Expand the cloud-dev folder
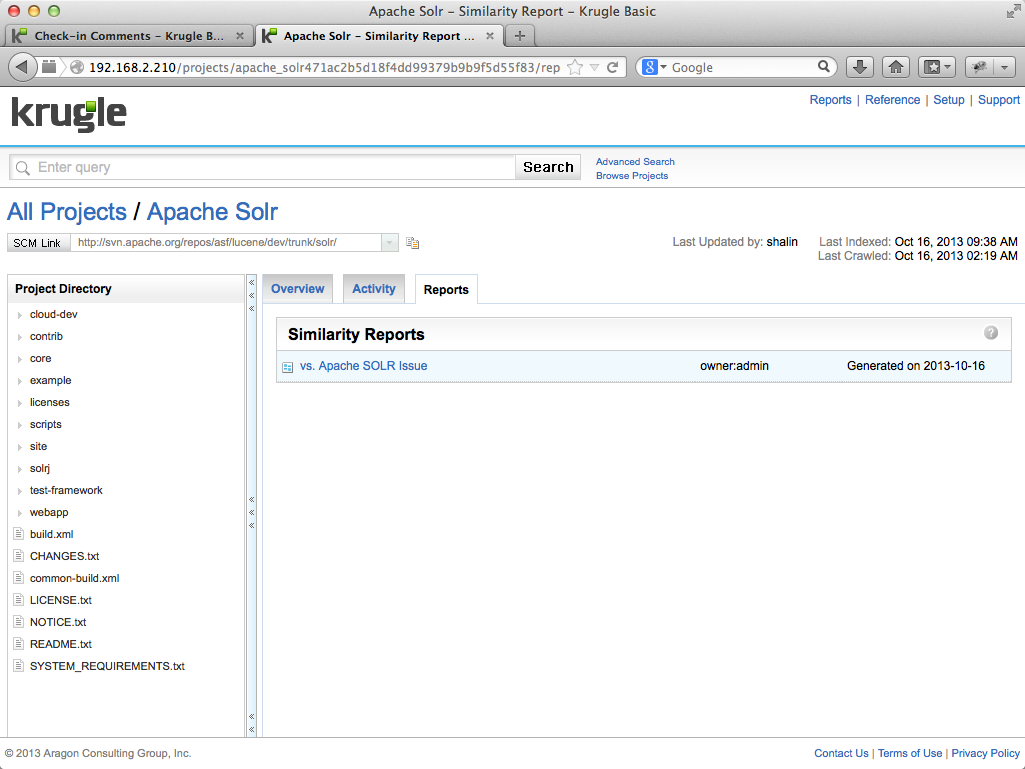 tap(20, 315)
